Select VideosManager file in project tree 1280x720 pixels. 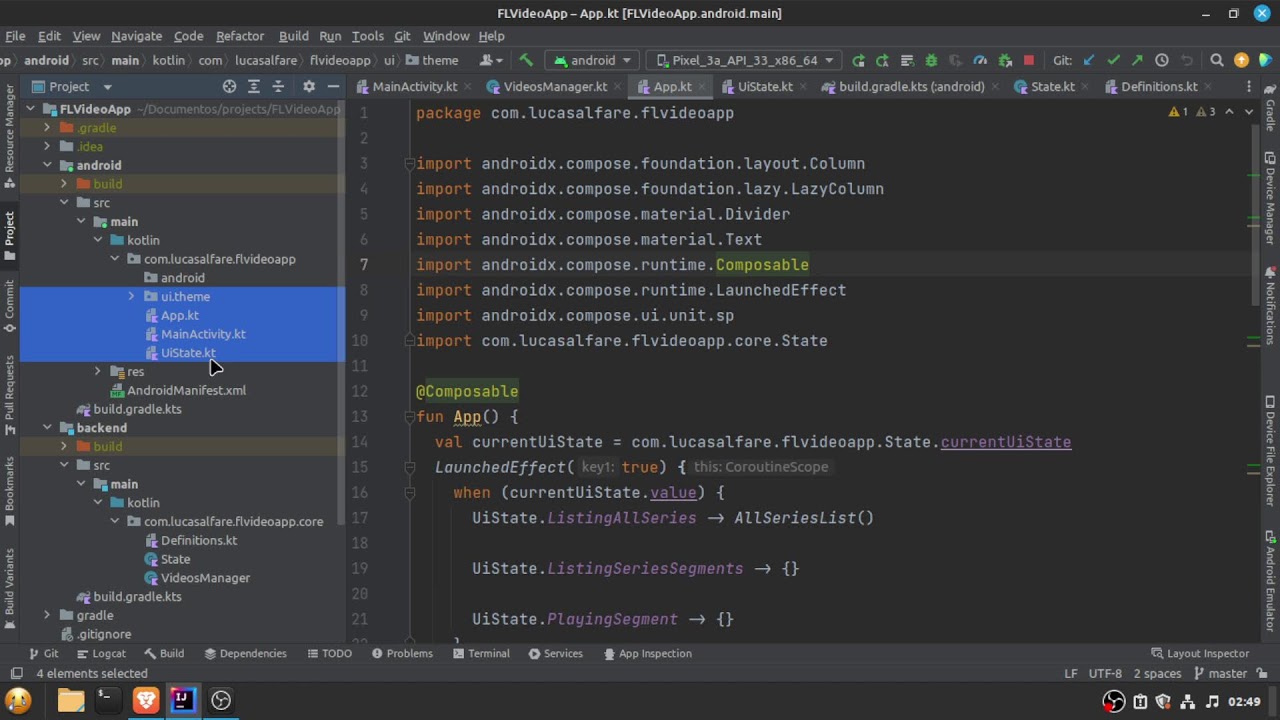(205, 578)
